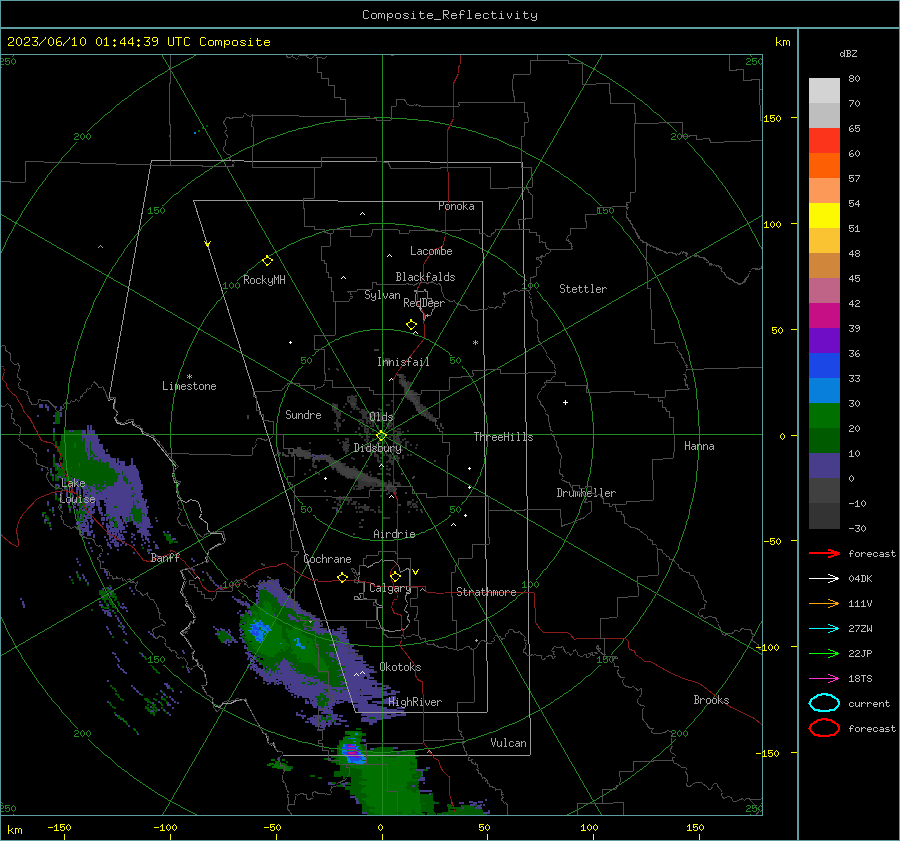Click the Vulcan label
Screen dimensions: 900x841
509,743
